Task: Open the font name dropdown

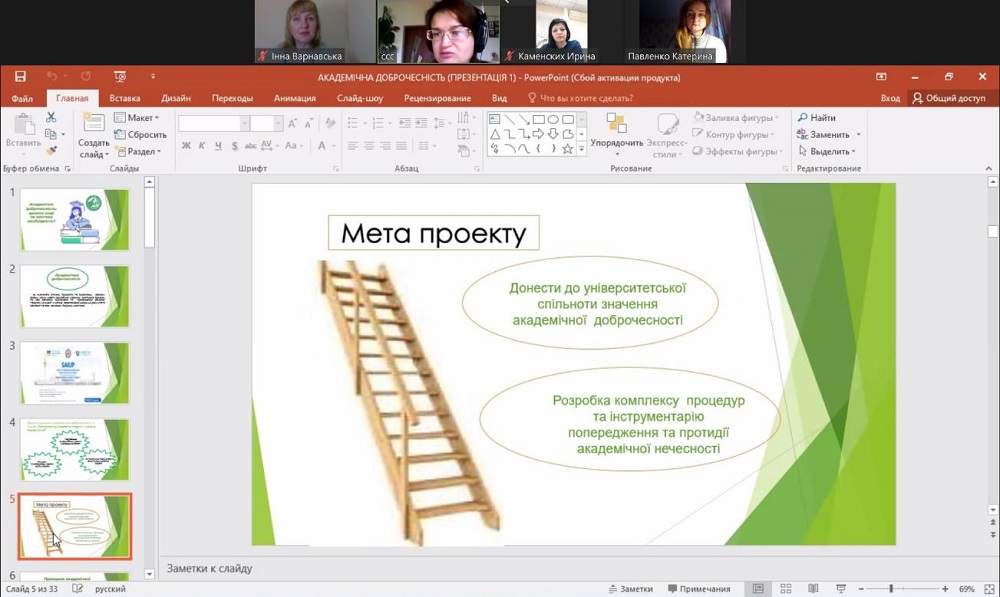Action: click(244, 123)
